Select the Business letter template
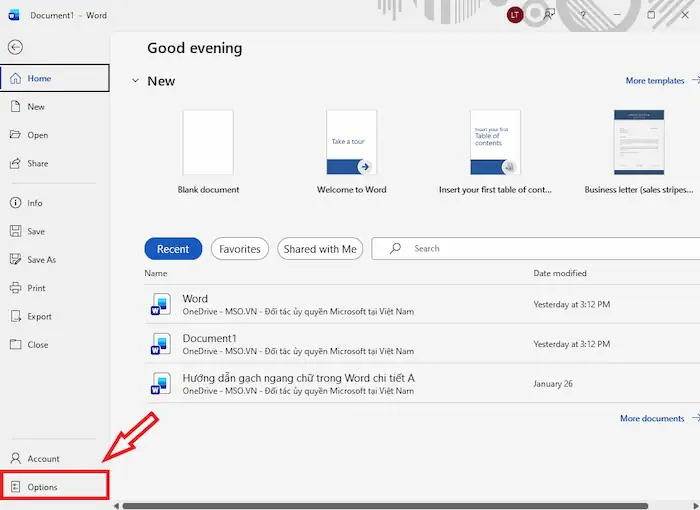Image resolution: width=700 pixels, height=510 pixels. [x=639, y=143]
